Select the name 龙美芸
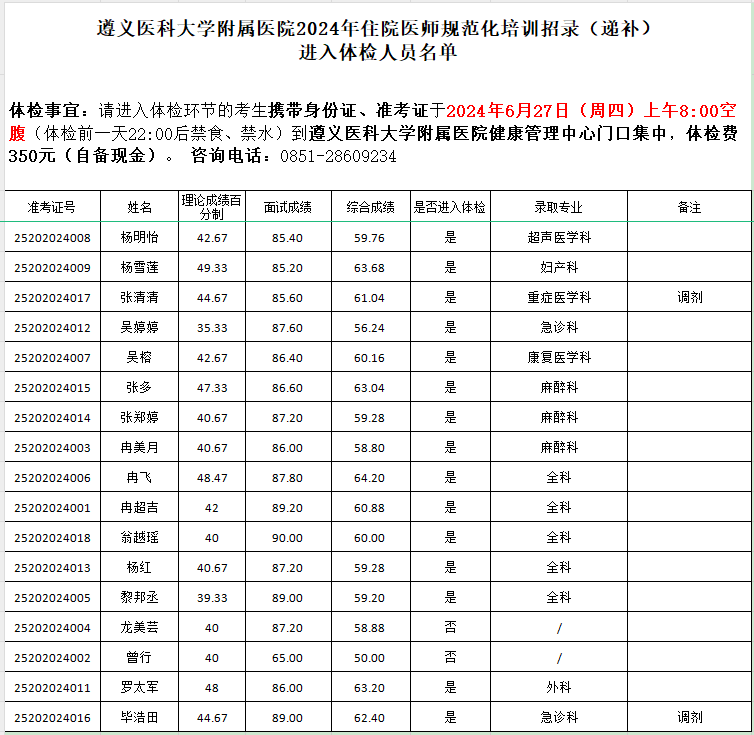 (x=139, y=627)
